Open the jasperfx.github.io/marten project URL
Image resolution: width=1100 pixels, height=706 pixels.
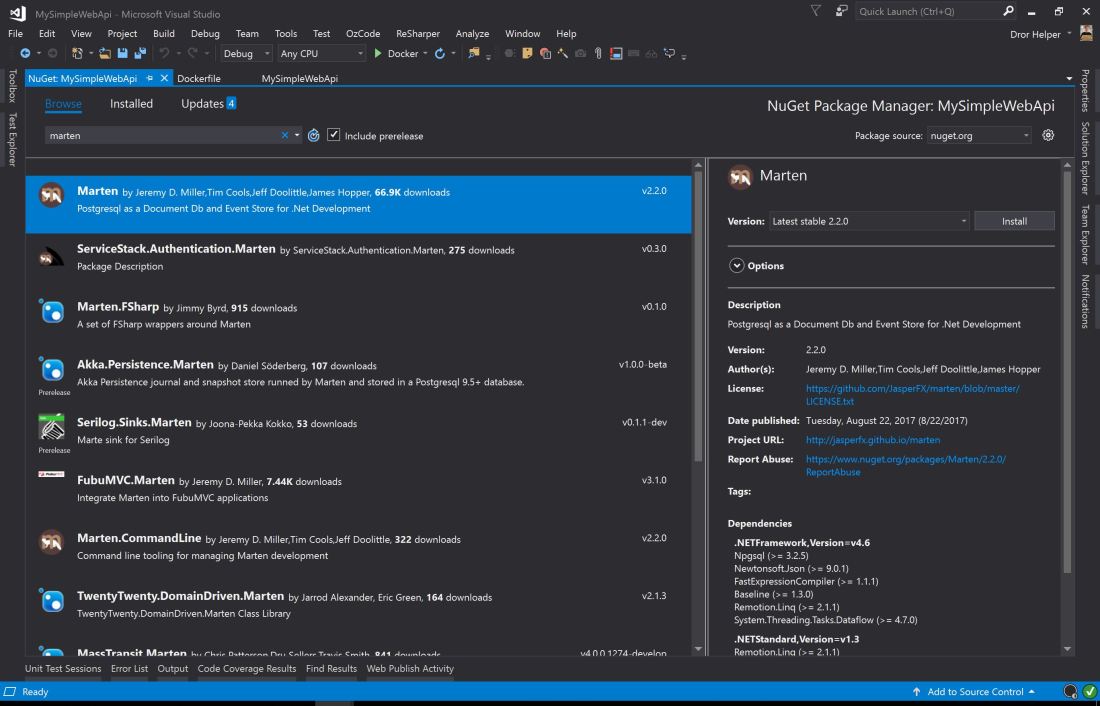coord(872,440)
